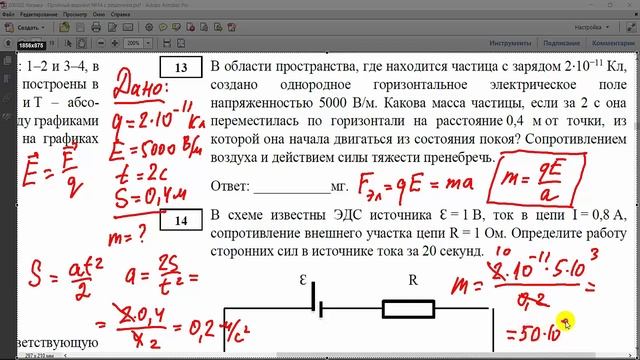Go to previous page arrow
Screen dimensions: 640x360
(x=8, y=43)
